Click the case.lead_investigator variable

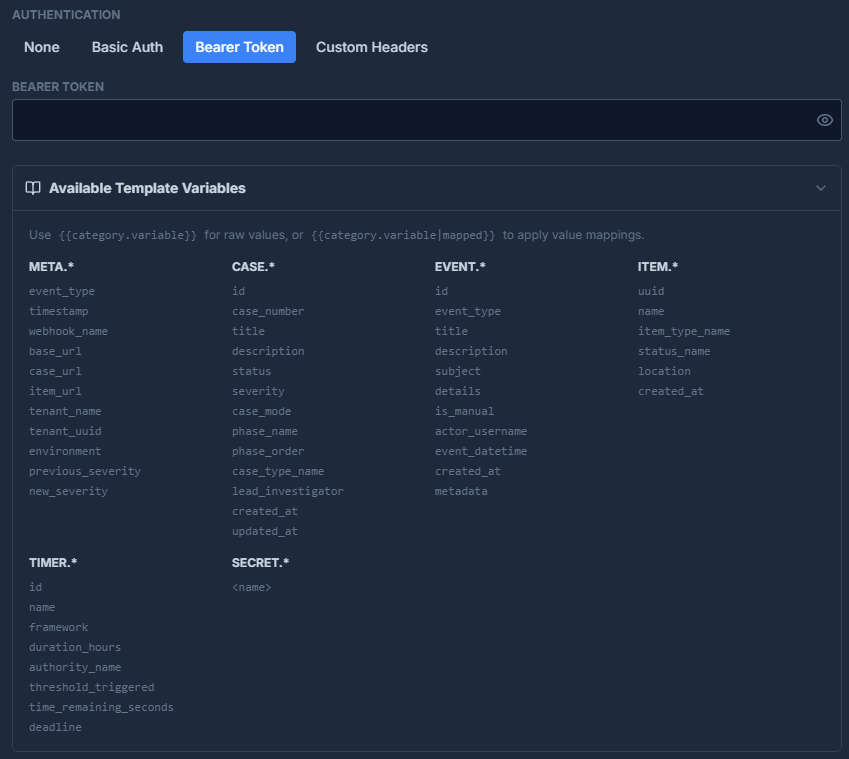pos(287,491)
